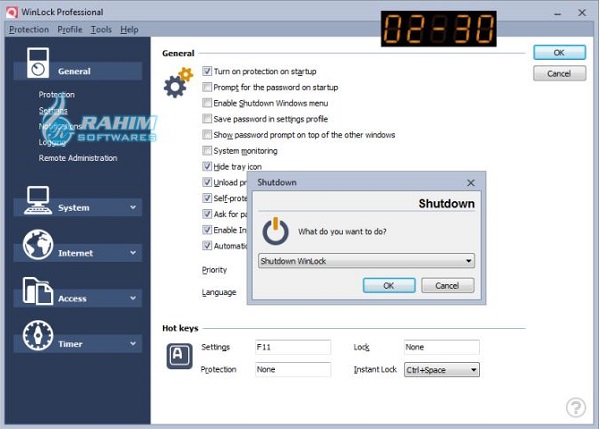Open the Tools menu
The width and height of the screenshot is (600, 429).
point(101,29)
